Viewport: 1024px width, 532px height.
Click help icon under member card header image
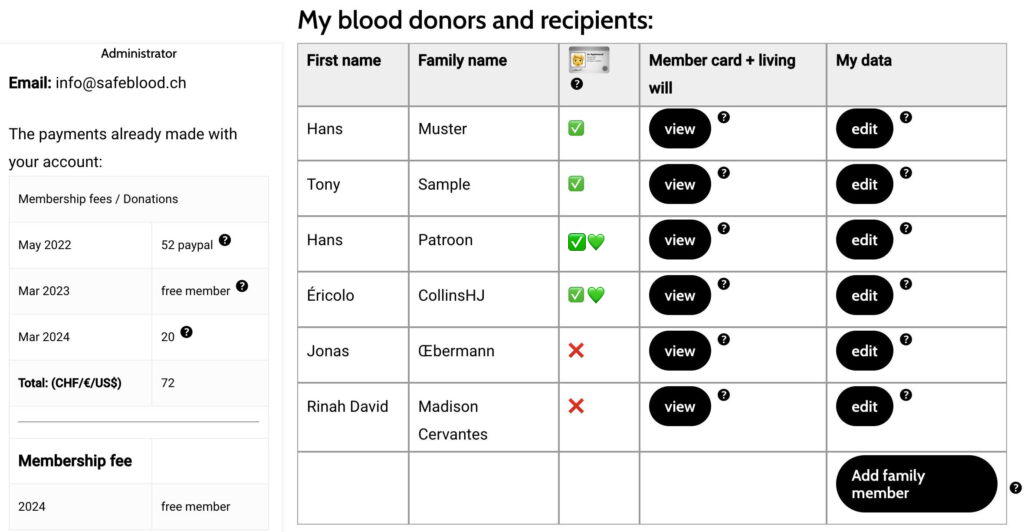click(577, 84)
